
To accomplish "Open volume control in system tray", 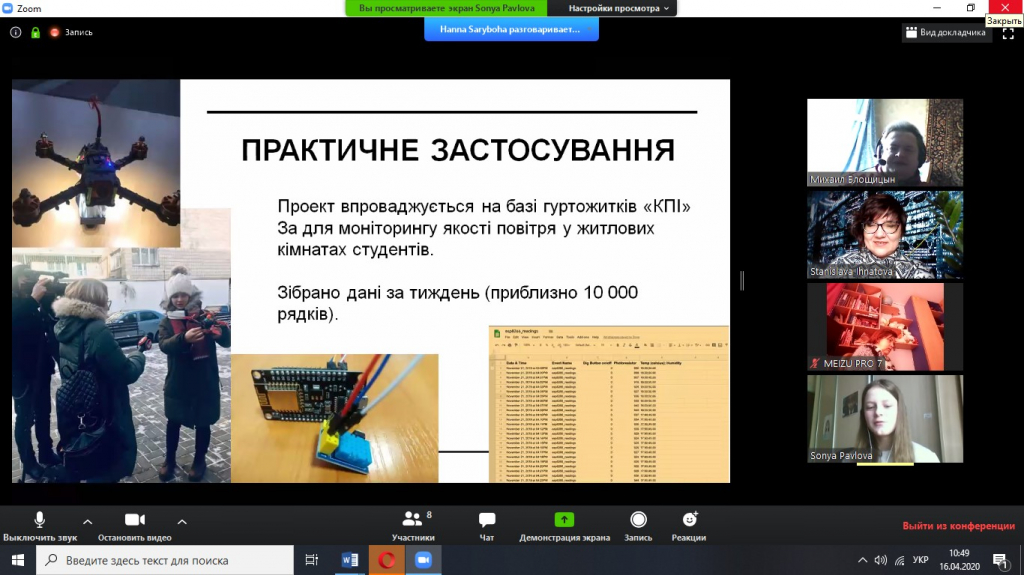I will click(x=881, y=560).
